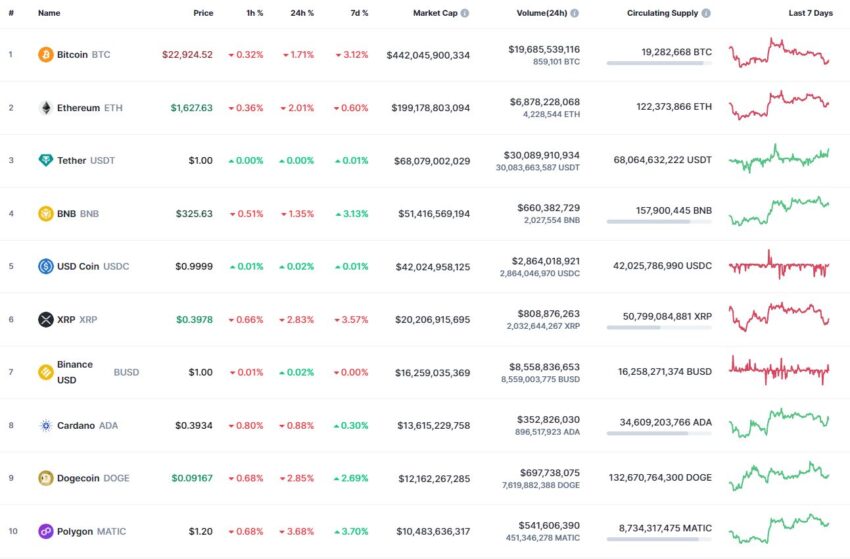Click the Bitcoin orange logo icon

point(46,55)
